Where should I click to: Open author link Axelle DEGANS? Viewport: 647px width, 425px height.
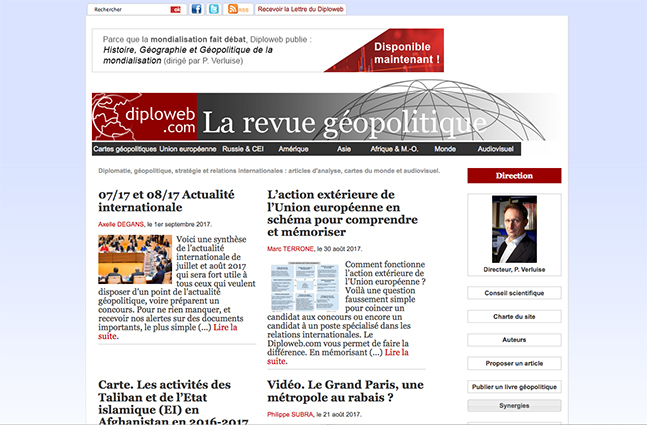coord(121,224)
